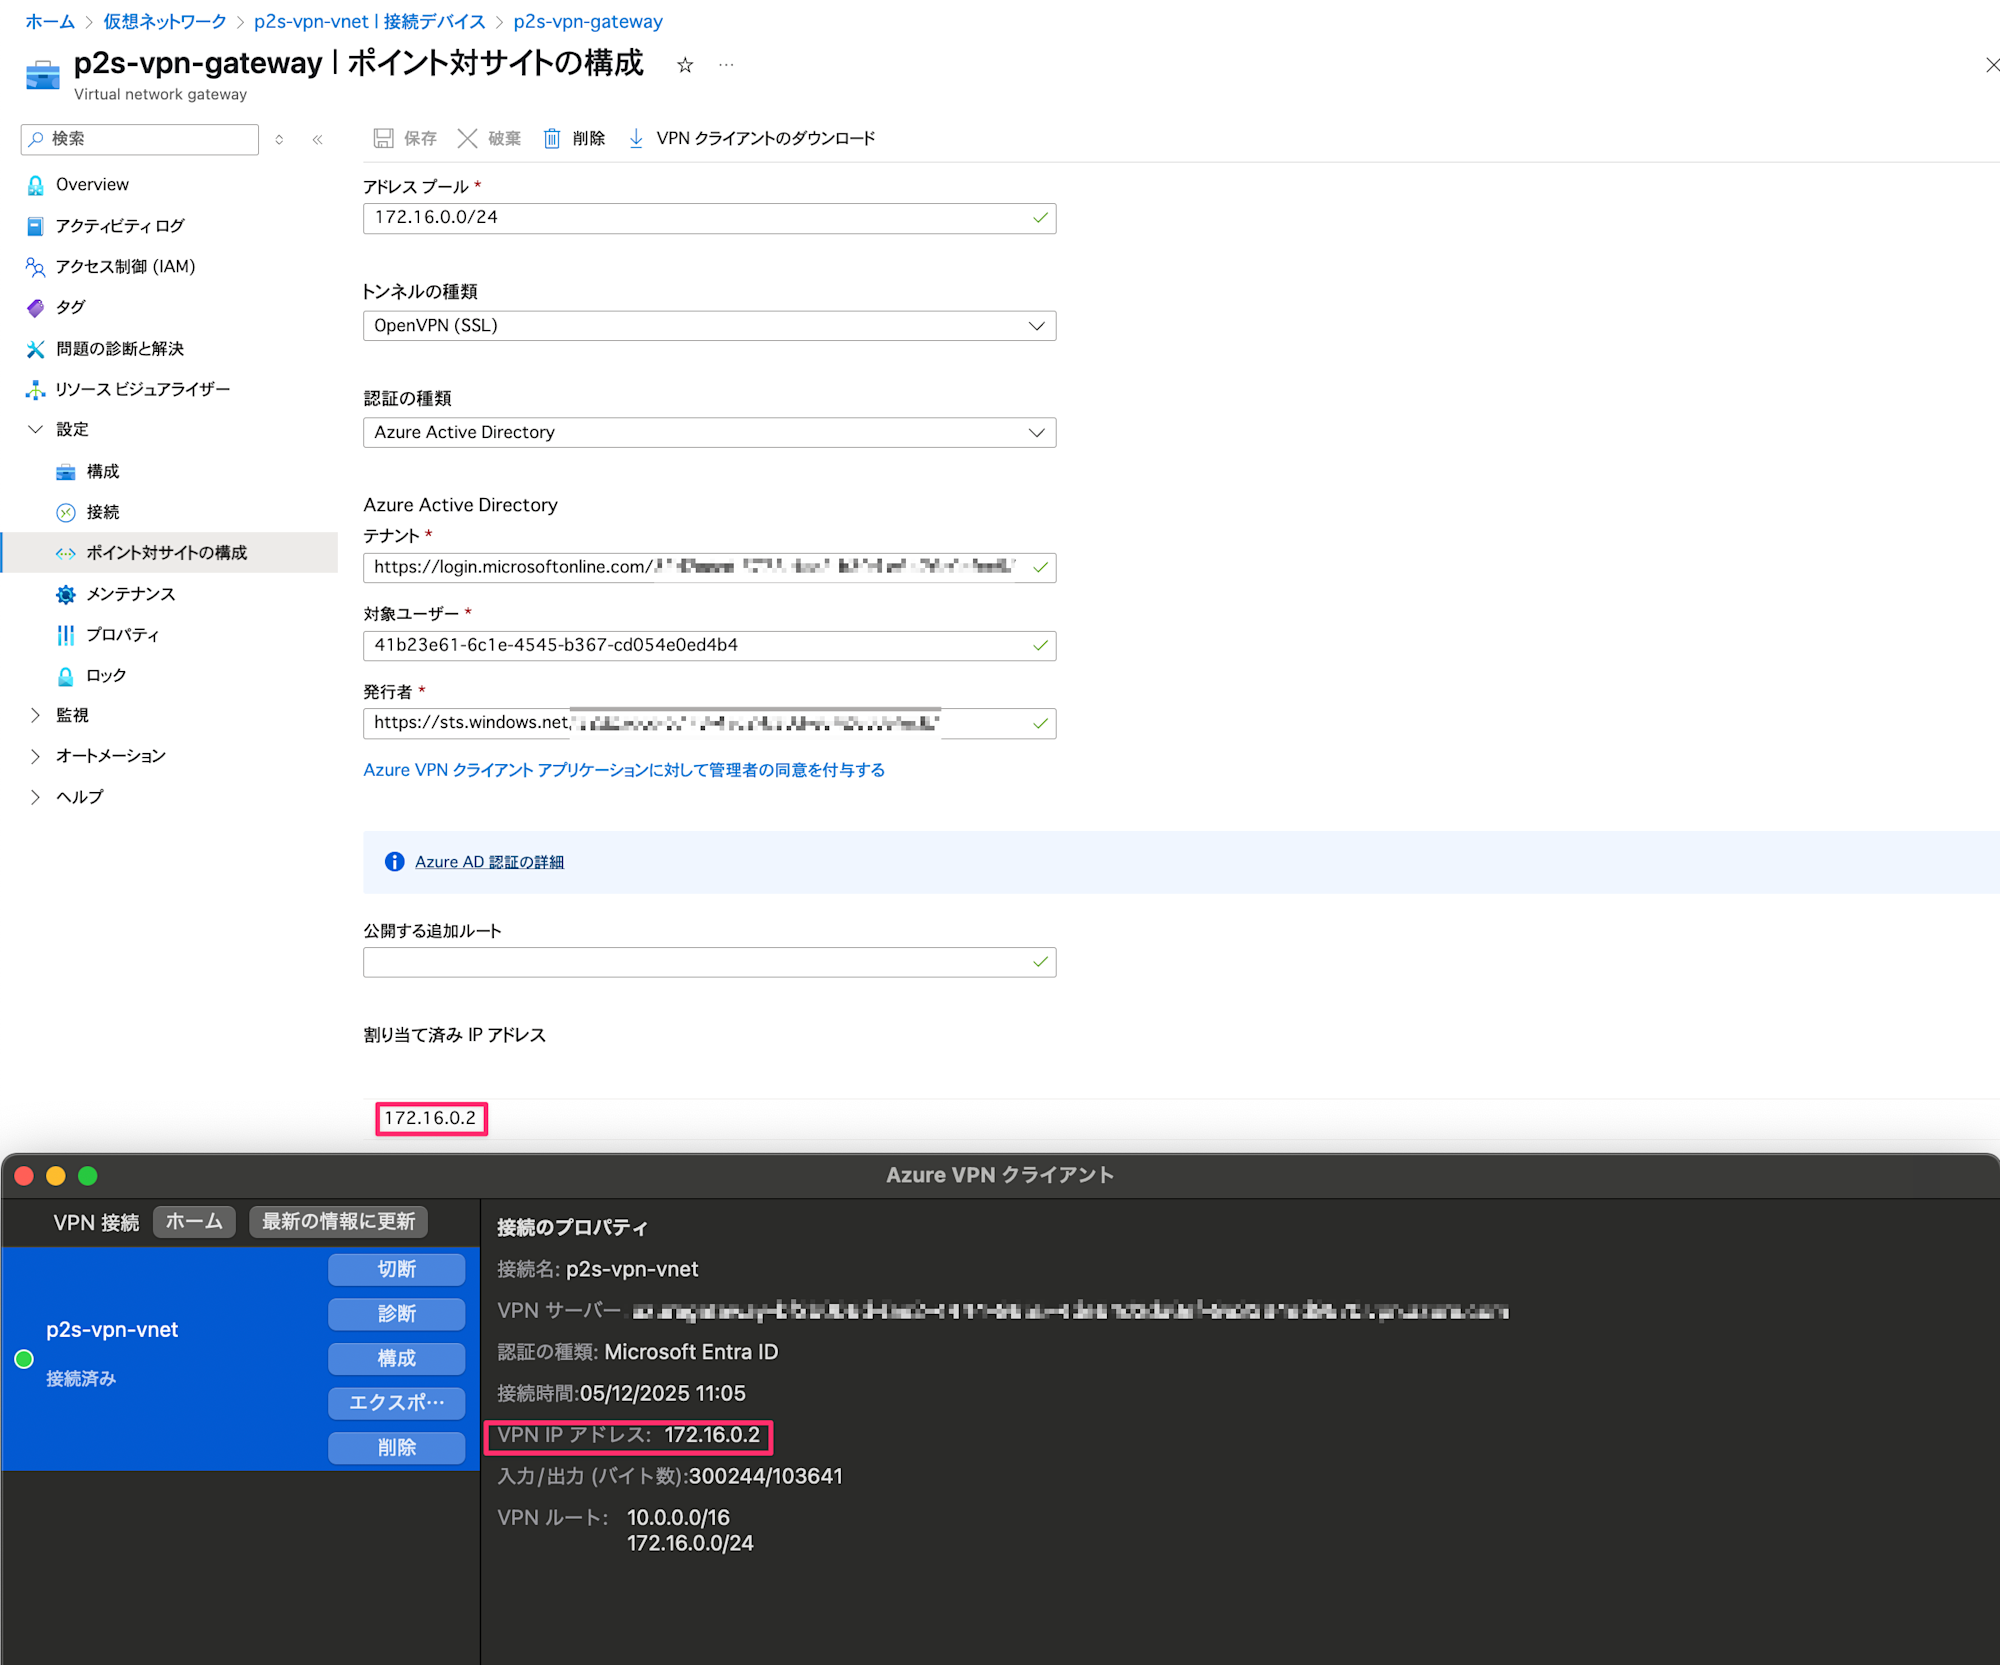Click the VPN route 10.0.0.0/16 text
This screenshot has width=2000, height=1665.
pos(678,1518)
